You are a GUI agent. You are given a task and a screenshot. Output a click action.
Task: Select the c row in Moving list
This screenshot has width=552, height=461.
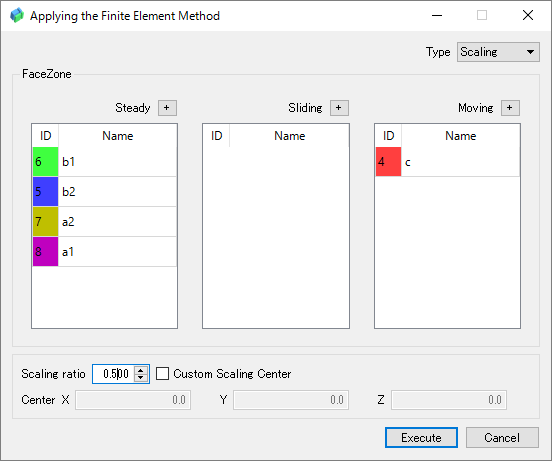pyautogui.click(x=447, y=162)
